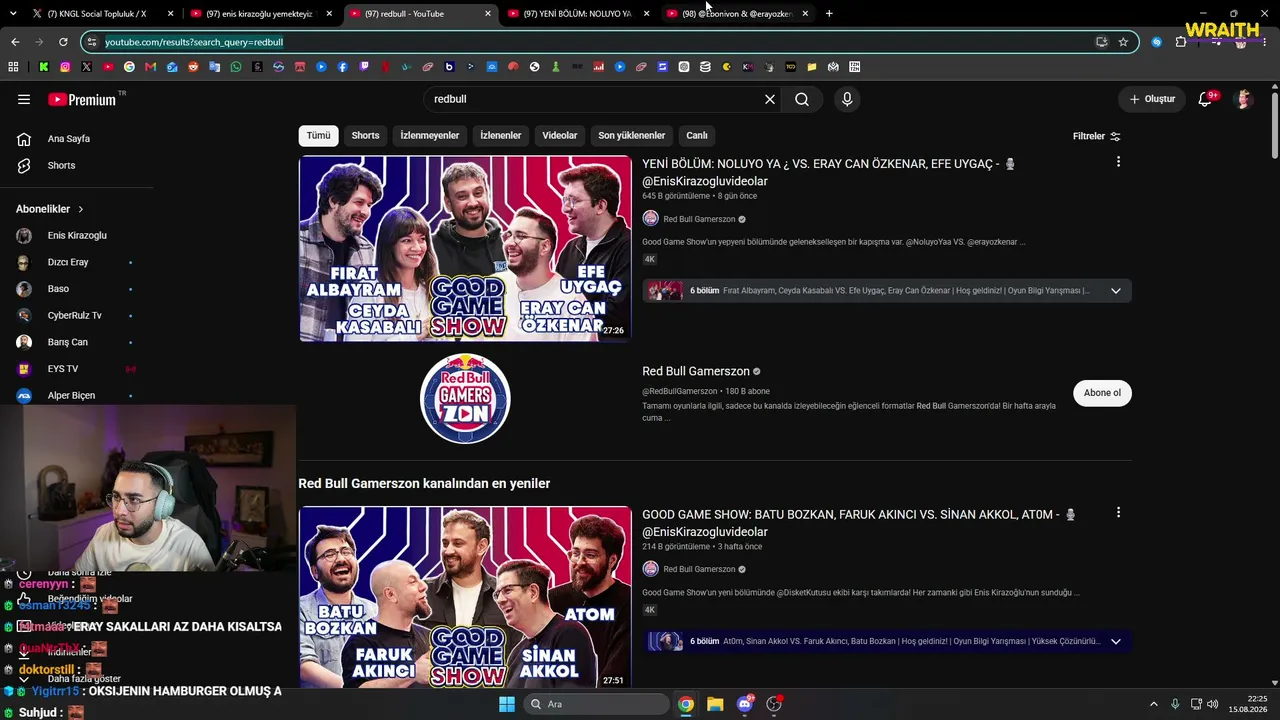Switch to the enis kirazoğlu yemekteyiz tab
This screenshot has height=720, width=1280.
pos(260,14)
